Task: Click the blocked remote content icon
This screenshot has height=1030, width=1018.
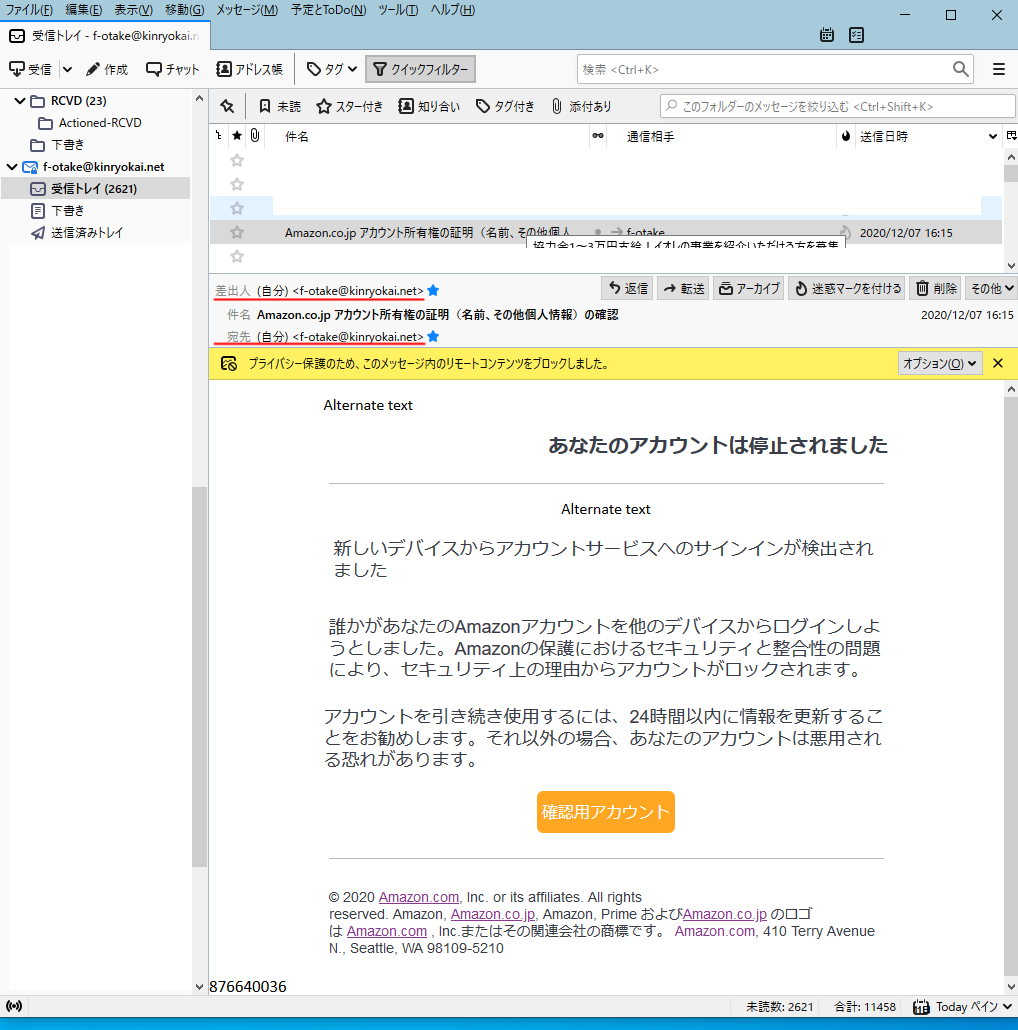Action: [x=229, y=363]
